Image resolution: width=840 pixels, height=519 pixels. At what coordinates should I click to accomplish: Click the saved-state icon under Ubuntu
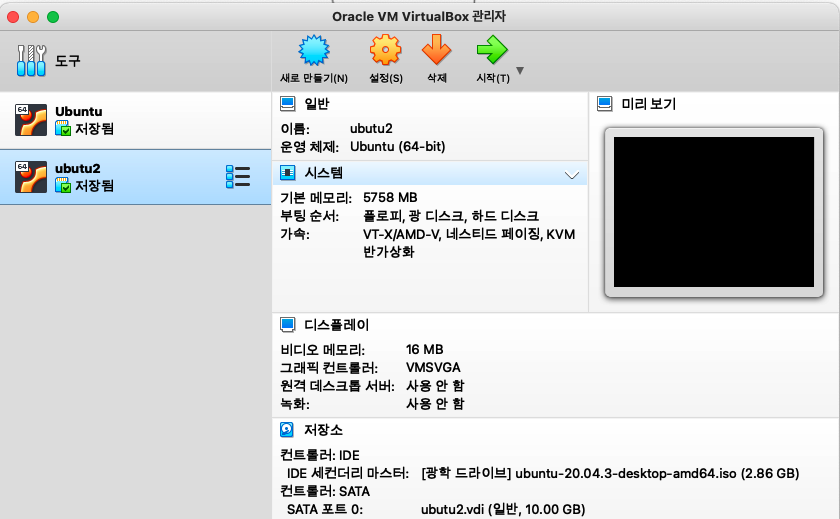[63, 129]
